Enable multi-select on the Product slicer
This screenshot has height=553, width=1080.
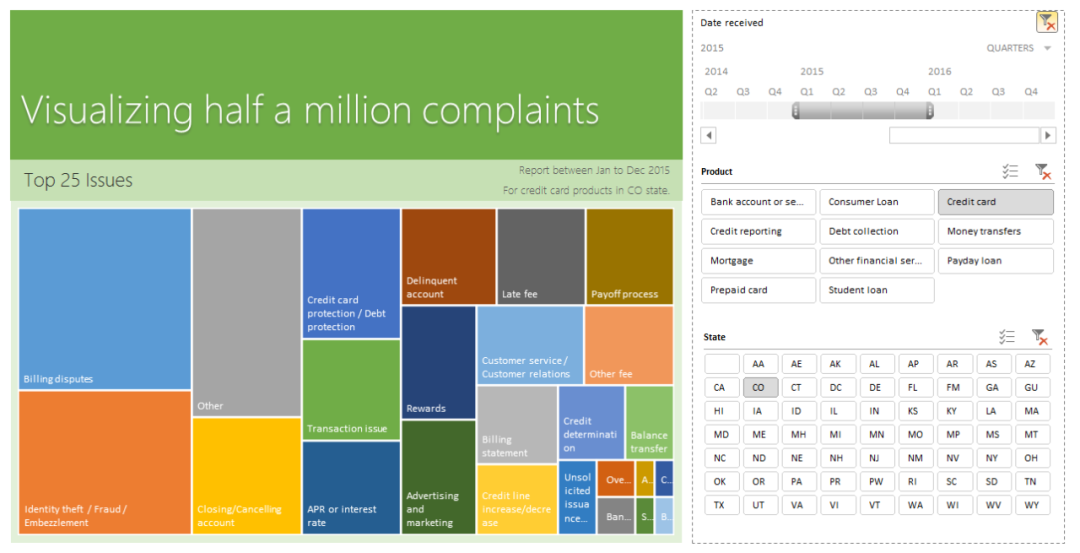point(1010,172)
